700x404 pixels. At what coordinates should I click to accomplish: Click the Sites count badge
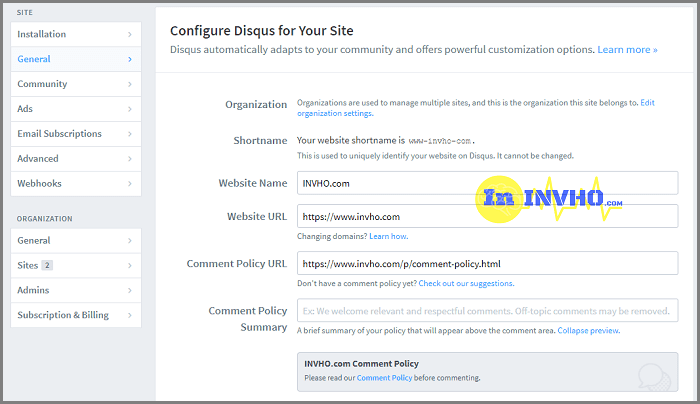click(47, 265)
